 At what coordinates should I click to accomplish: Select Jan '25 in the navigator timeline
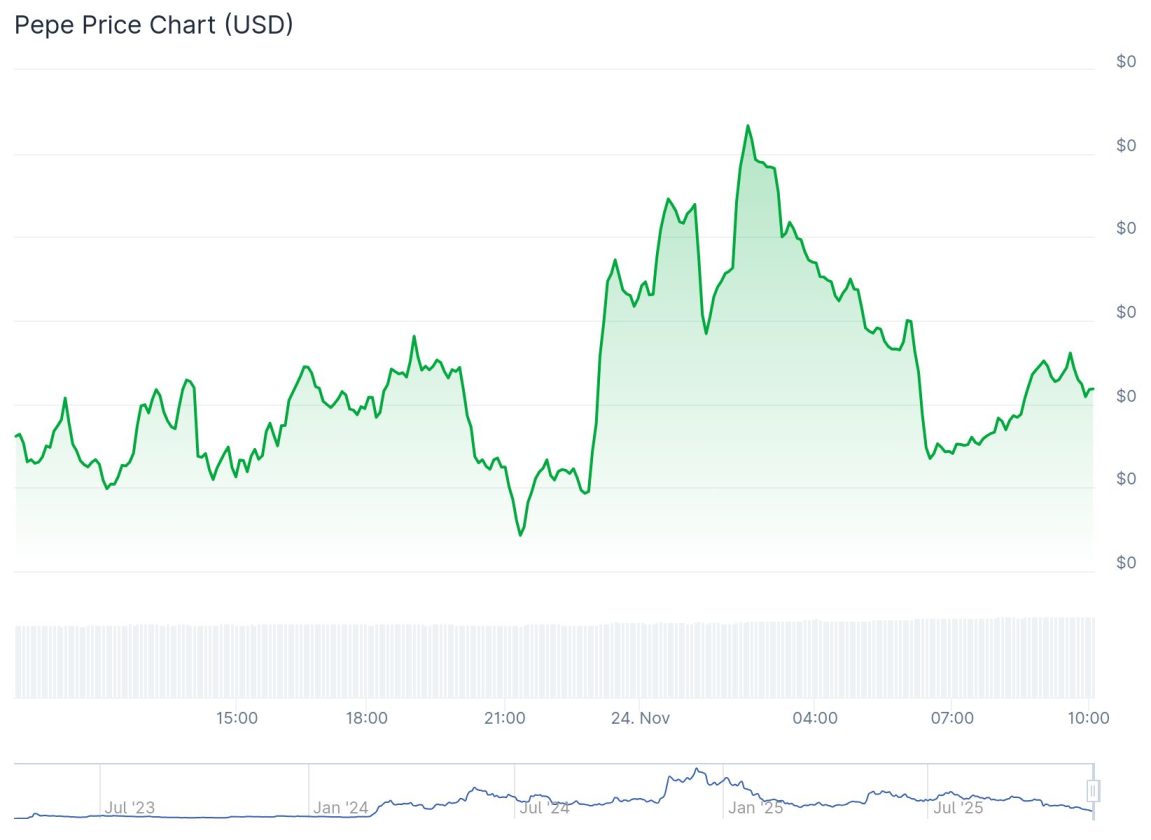[756, 807]
